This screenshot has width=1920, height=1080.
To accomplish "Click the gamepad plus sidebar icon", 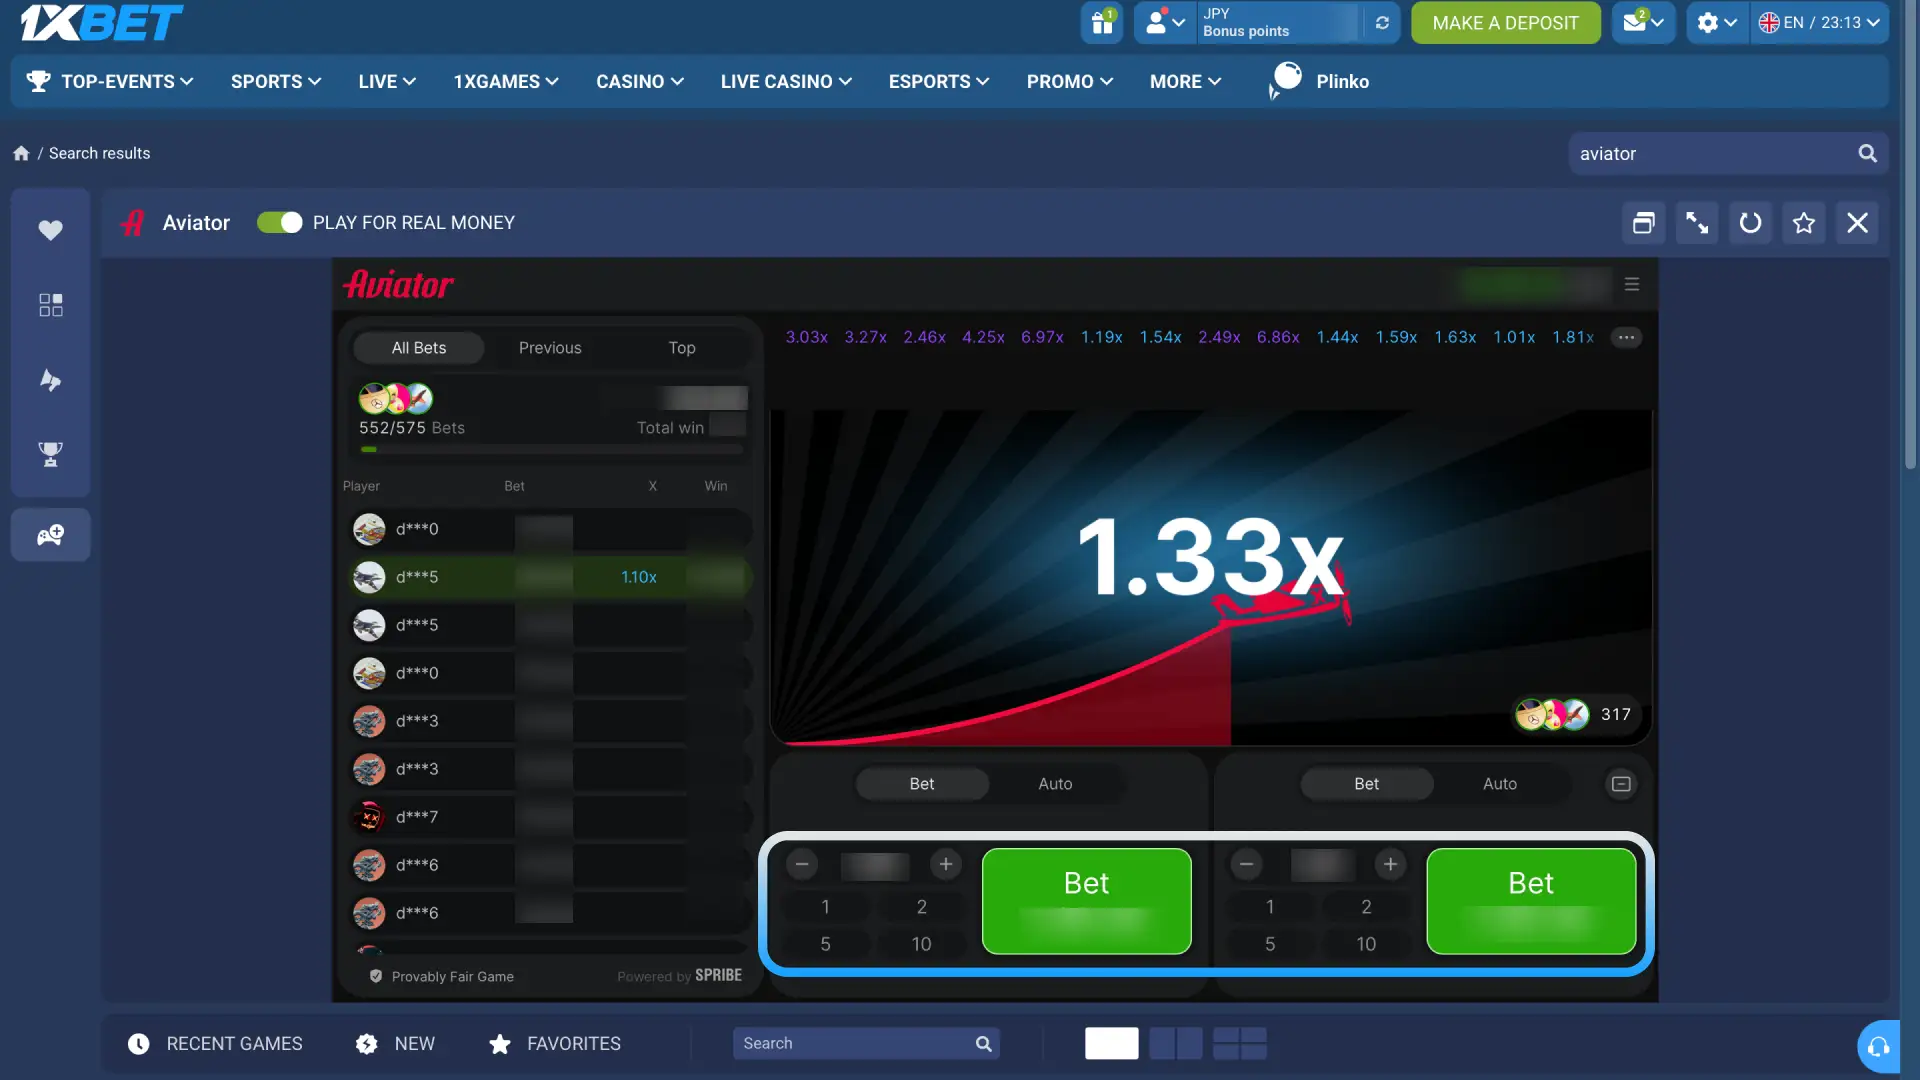I will pos(50,535).
